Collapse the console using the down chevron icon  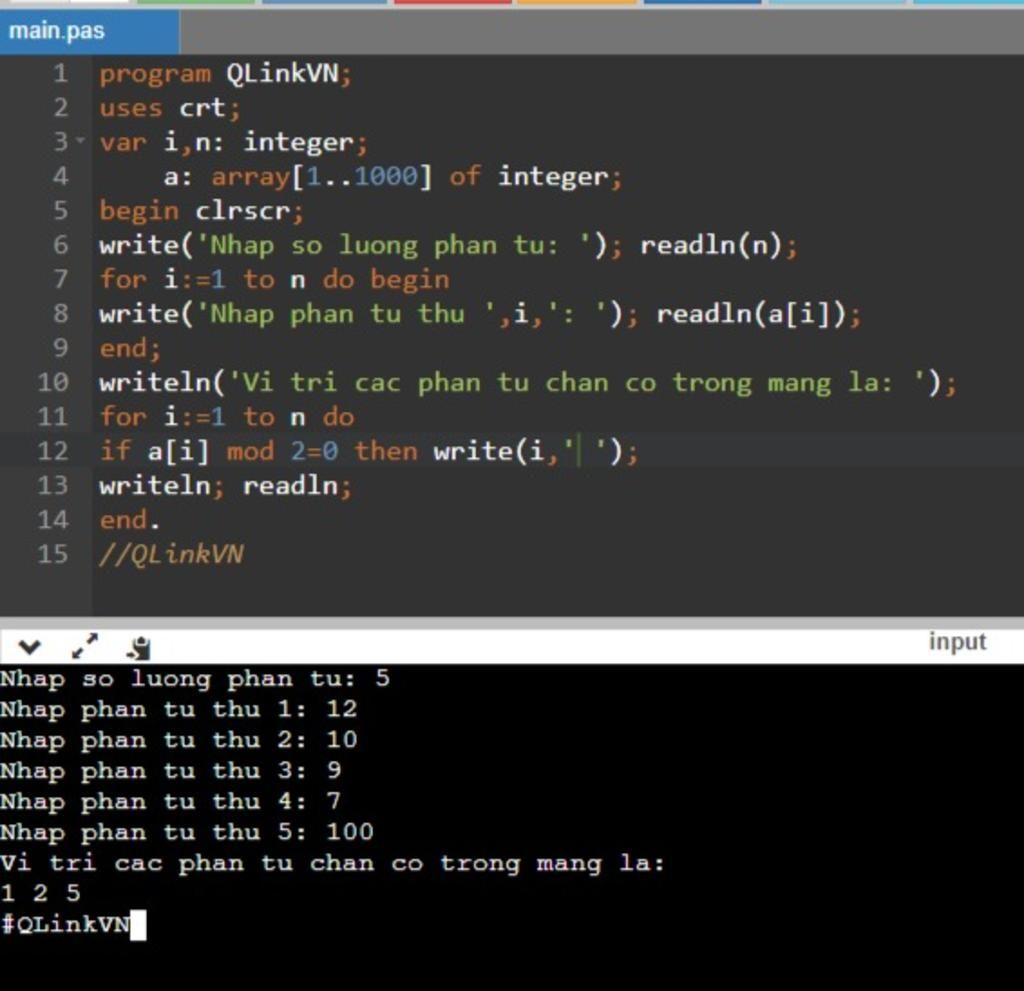[29, 647]
